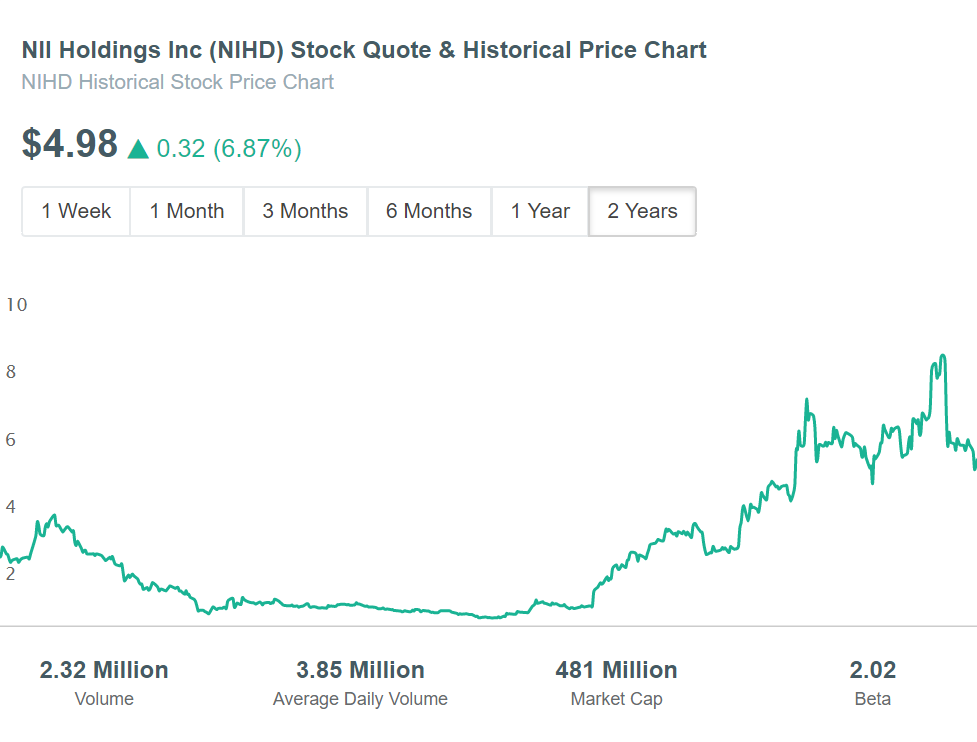
Task: Click the $4.98 current stock price
Action: point(70,145)
